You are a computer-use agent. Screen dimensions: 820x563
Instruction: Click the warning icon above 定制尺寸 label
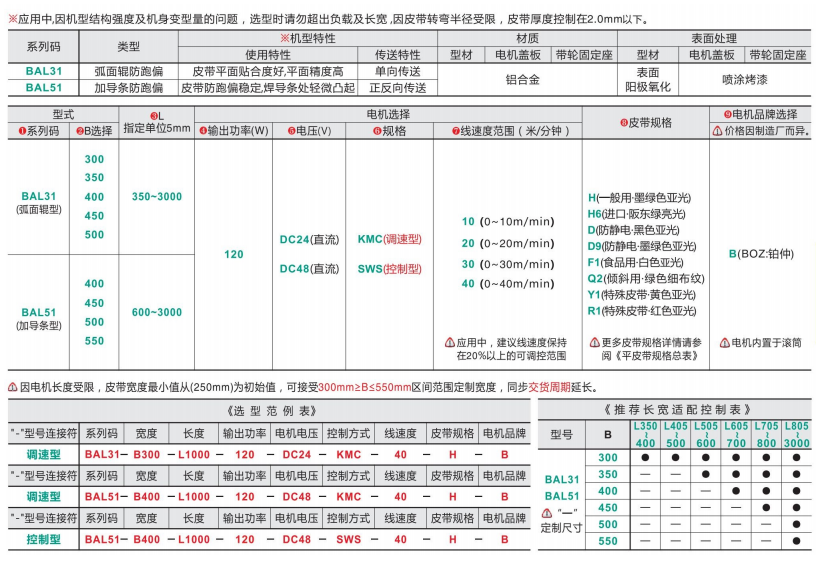(546, 513)
